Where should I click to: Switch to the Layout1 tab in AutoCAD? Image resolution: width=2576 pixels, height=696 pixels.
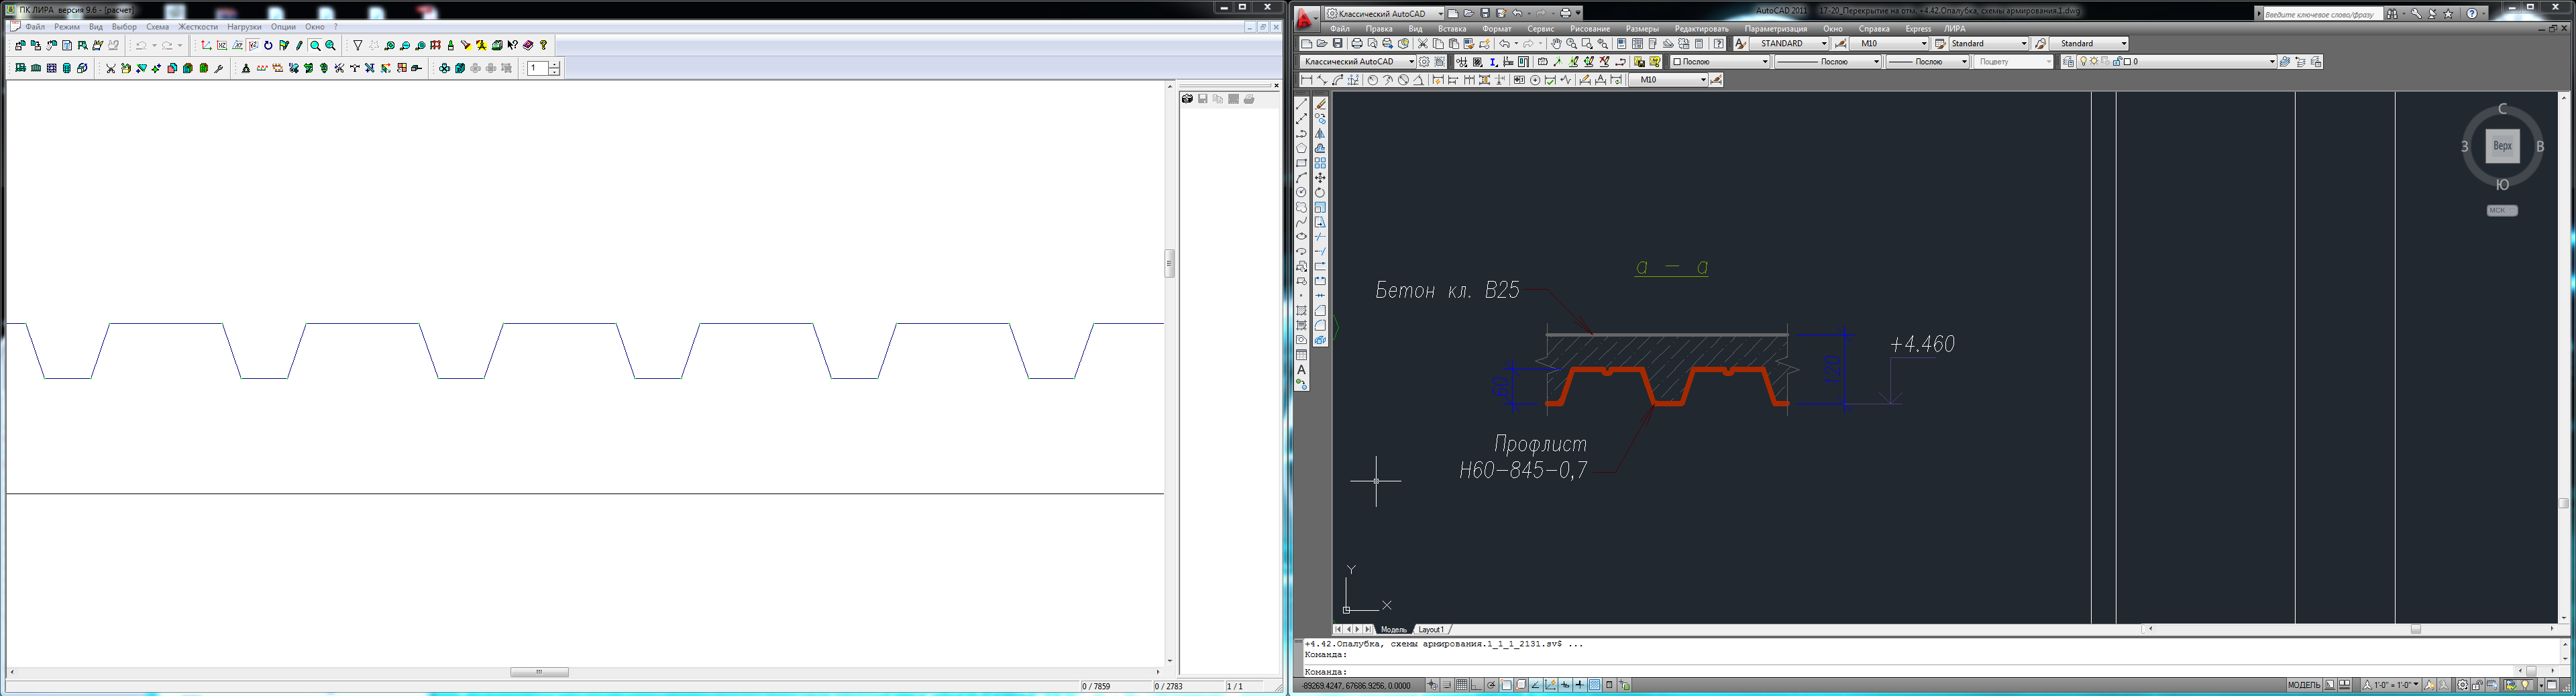[x=1431, y=629]
